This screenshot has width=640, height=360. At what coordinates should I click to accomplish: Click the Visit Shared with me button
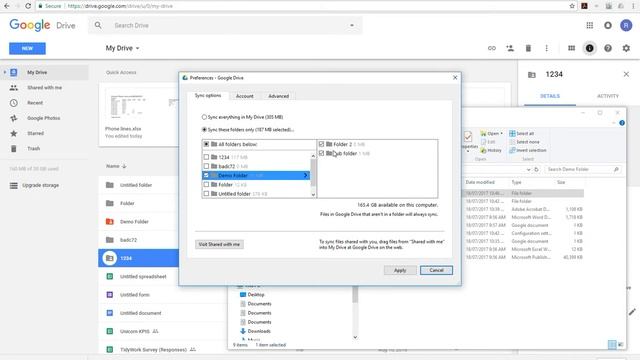[220, 244]
